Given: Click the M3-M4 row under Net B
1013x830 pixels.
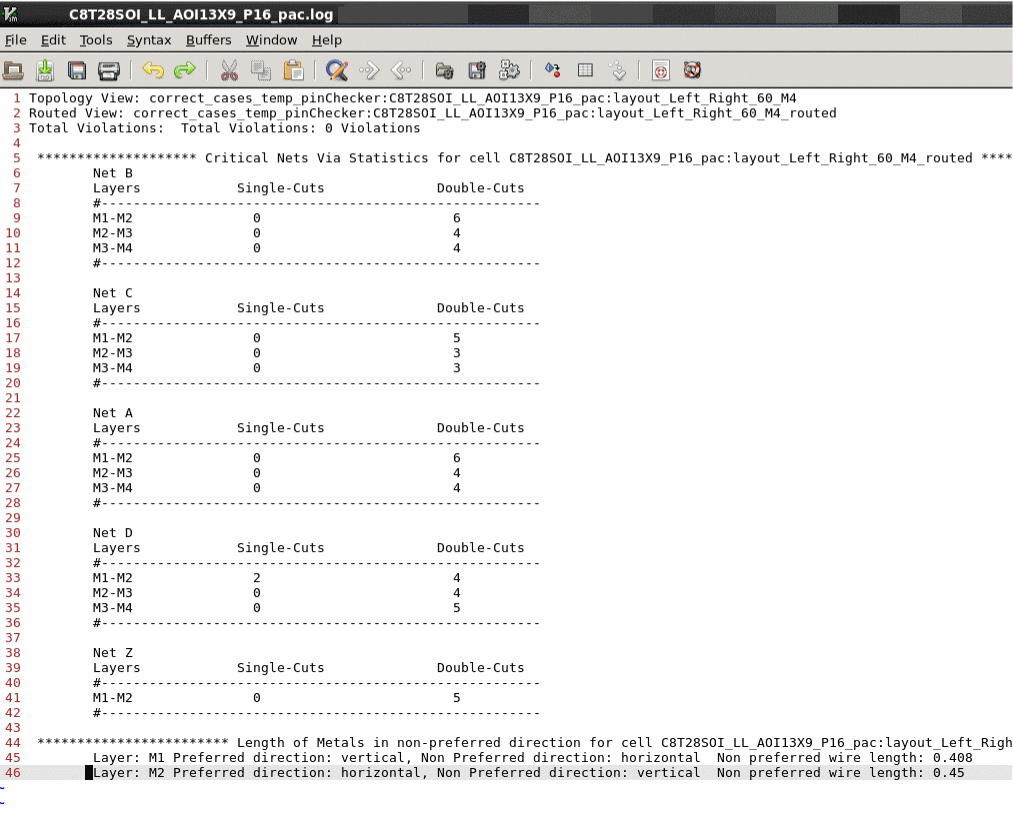Looking at the screenshot, I should pos(277,248).
